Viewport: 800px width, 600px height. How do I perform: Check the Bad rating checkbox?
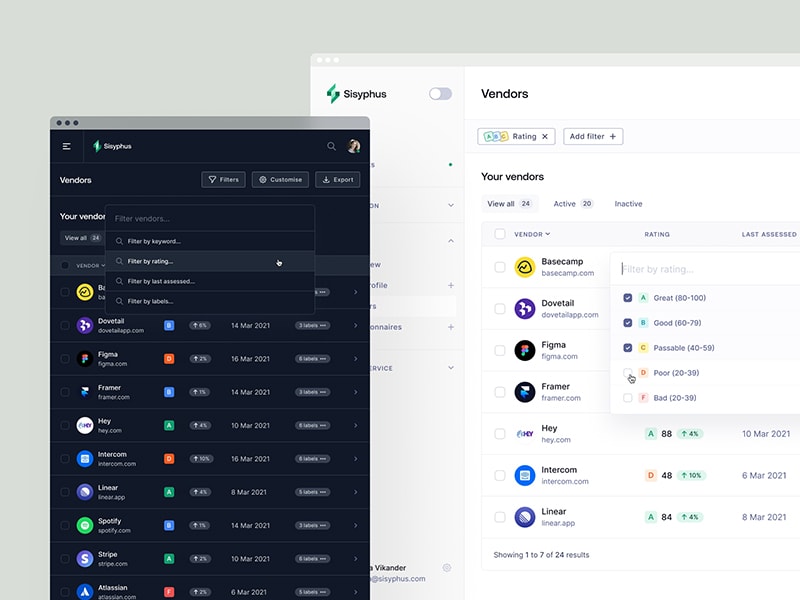pyautogui.click(x=628, y=398)
